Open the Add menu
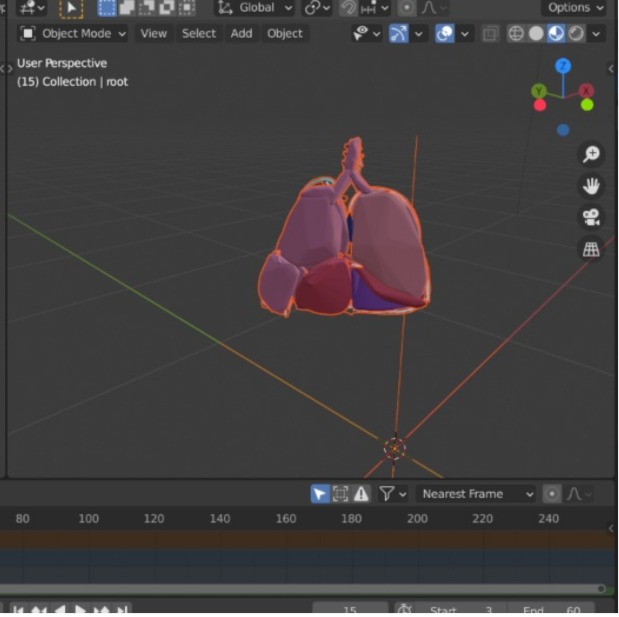Screen dimensions: 619x617 pos(241,34)
